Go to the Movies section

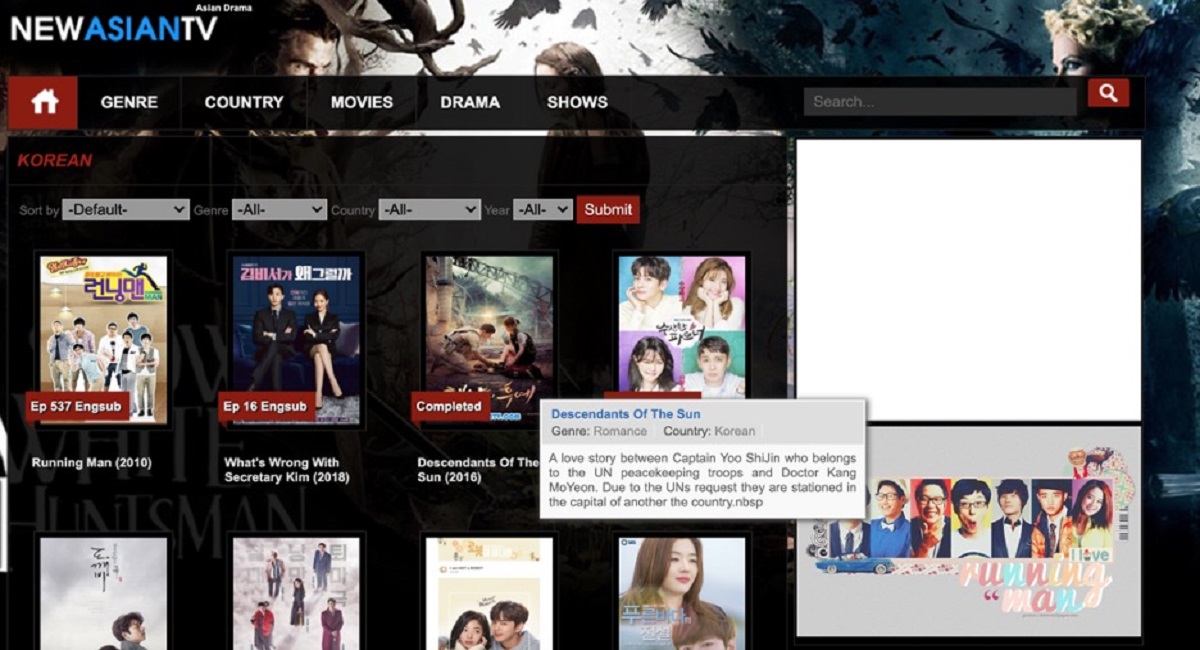pos(362,102)
